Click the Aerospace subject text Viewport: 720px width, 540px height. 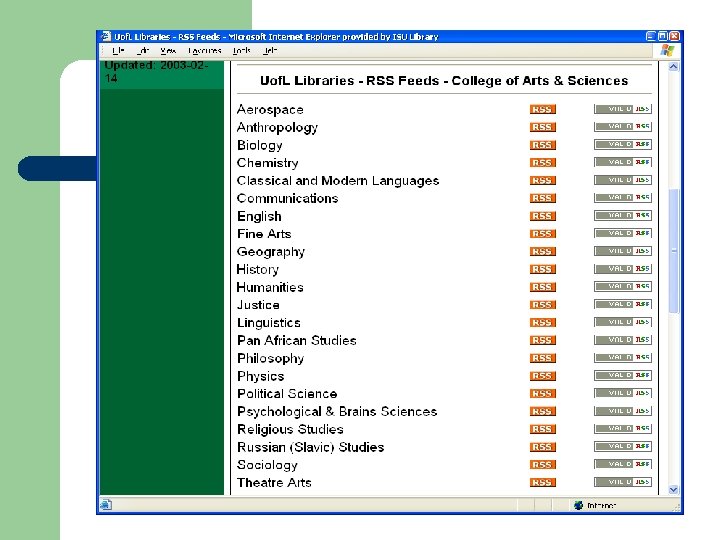tap(270, 110)
